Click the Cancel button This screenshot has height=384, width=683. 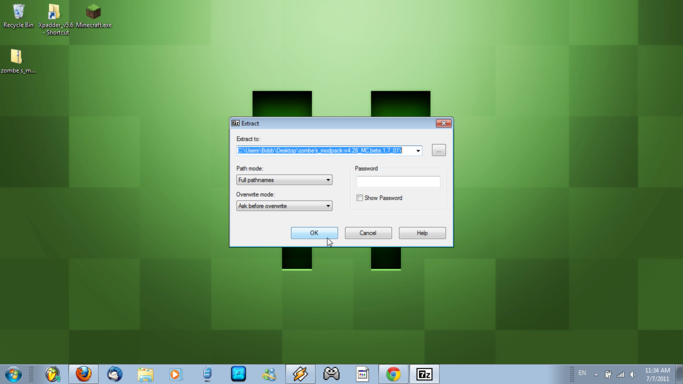[368, 233]
